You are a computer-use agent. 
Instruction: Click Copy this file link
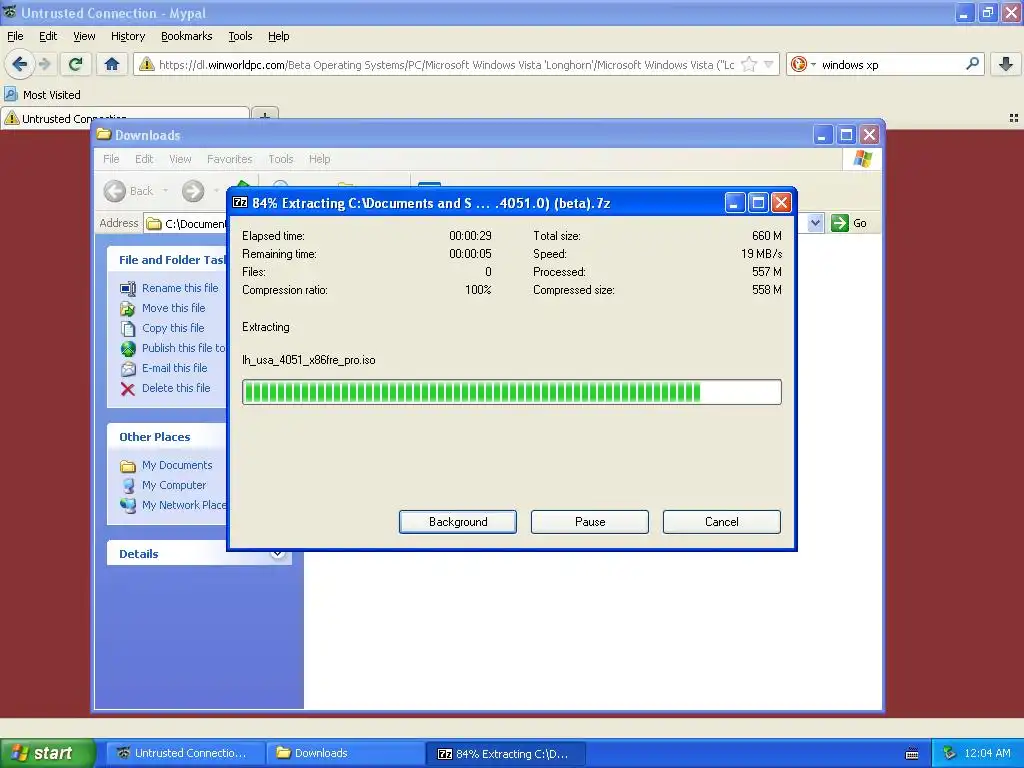pos(163,328)
